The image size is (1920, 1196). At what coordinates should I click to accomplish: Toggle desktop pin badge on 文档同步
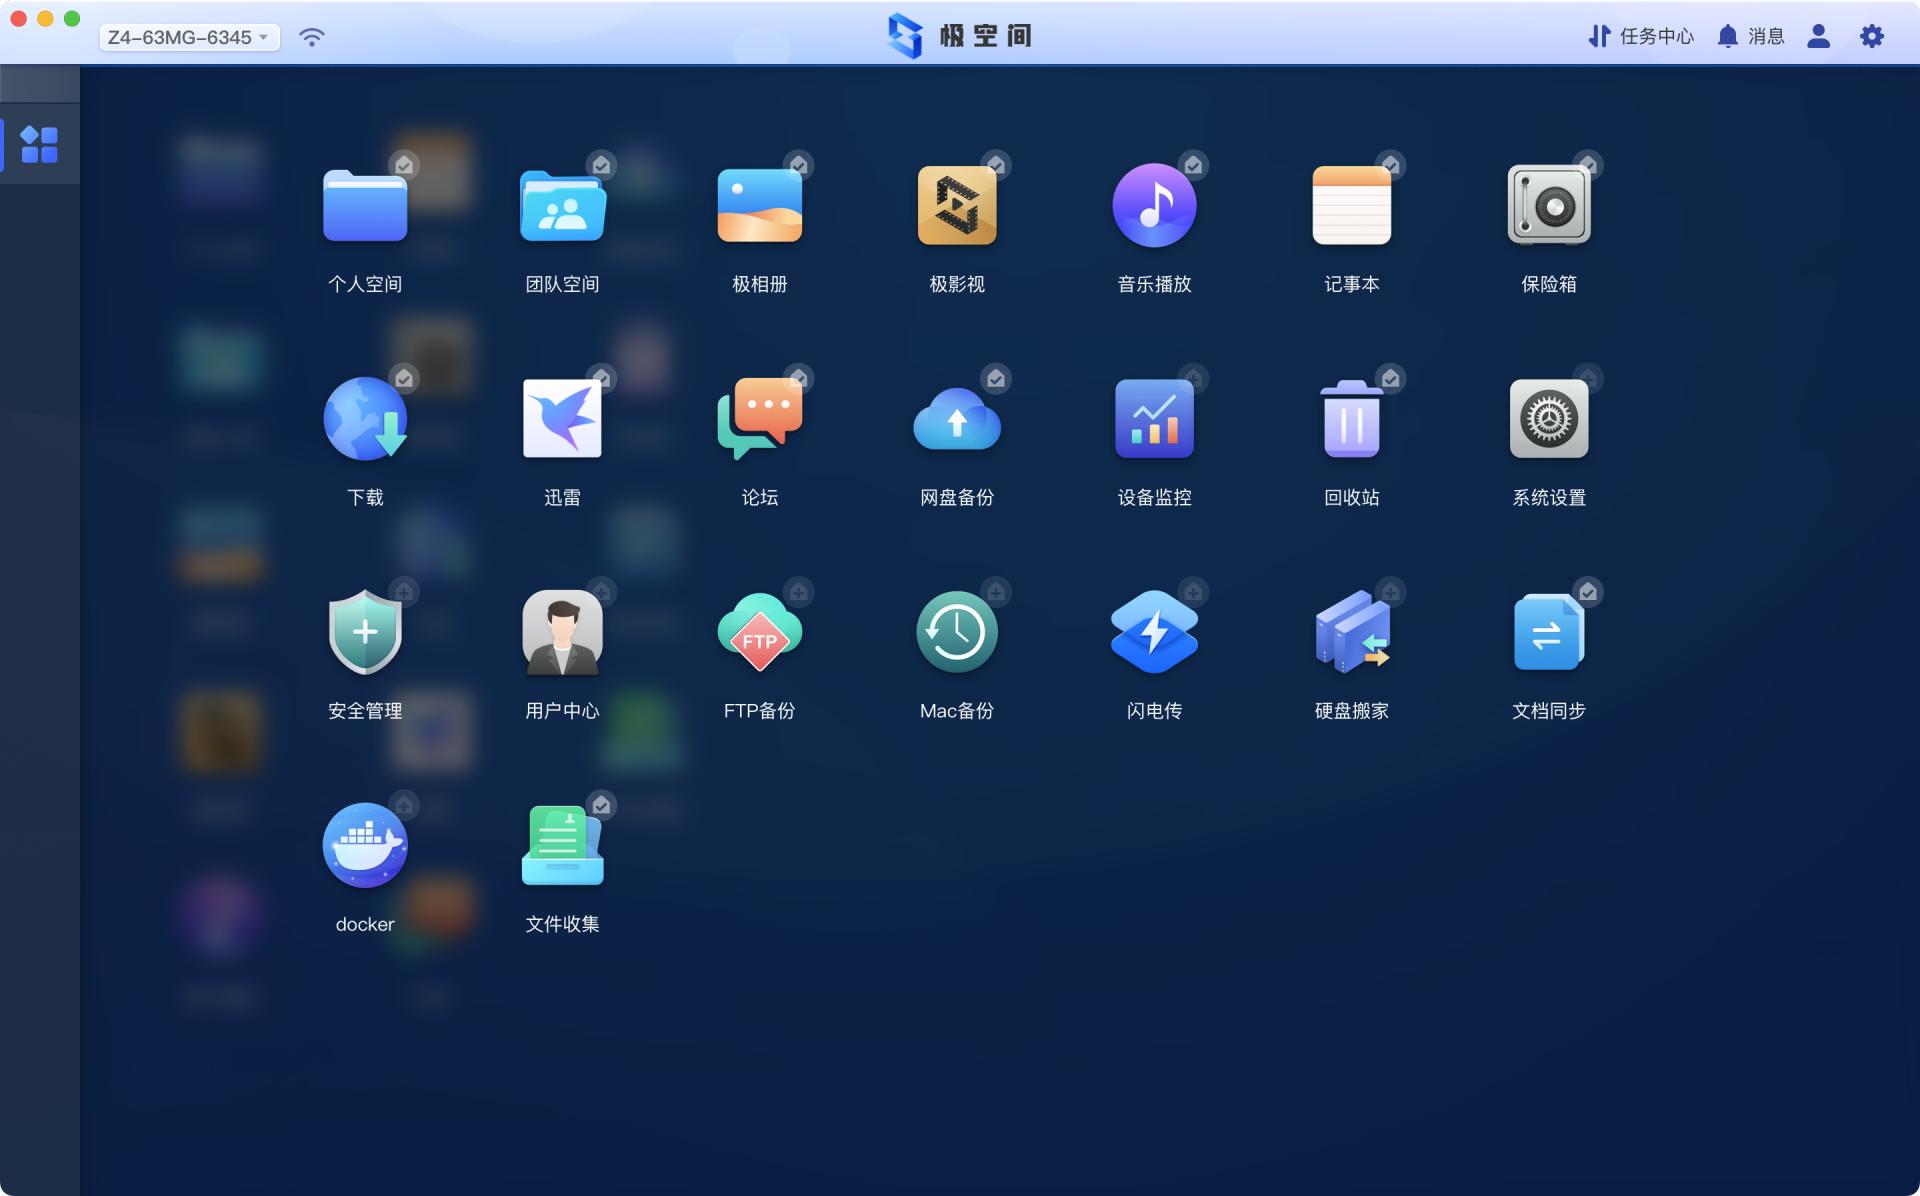[x=1587, y=592]
